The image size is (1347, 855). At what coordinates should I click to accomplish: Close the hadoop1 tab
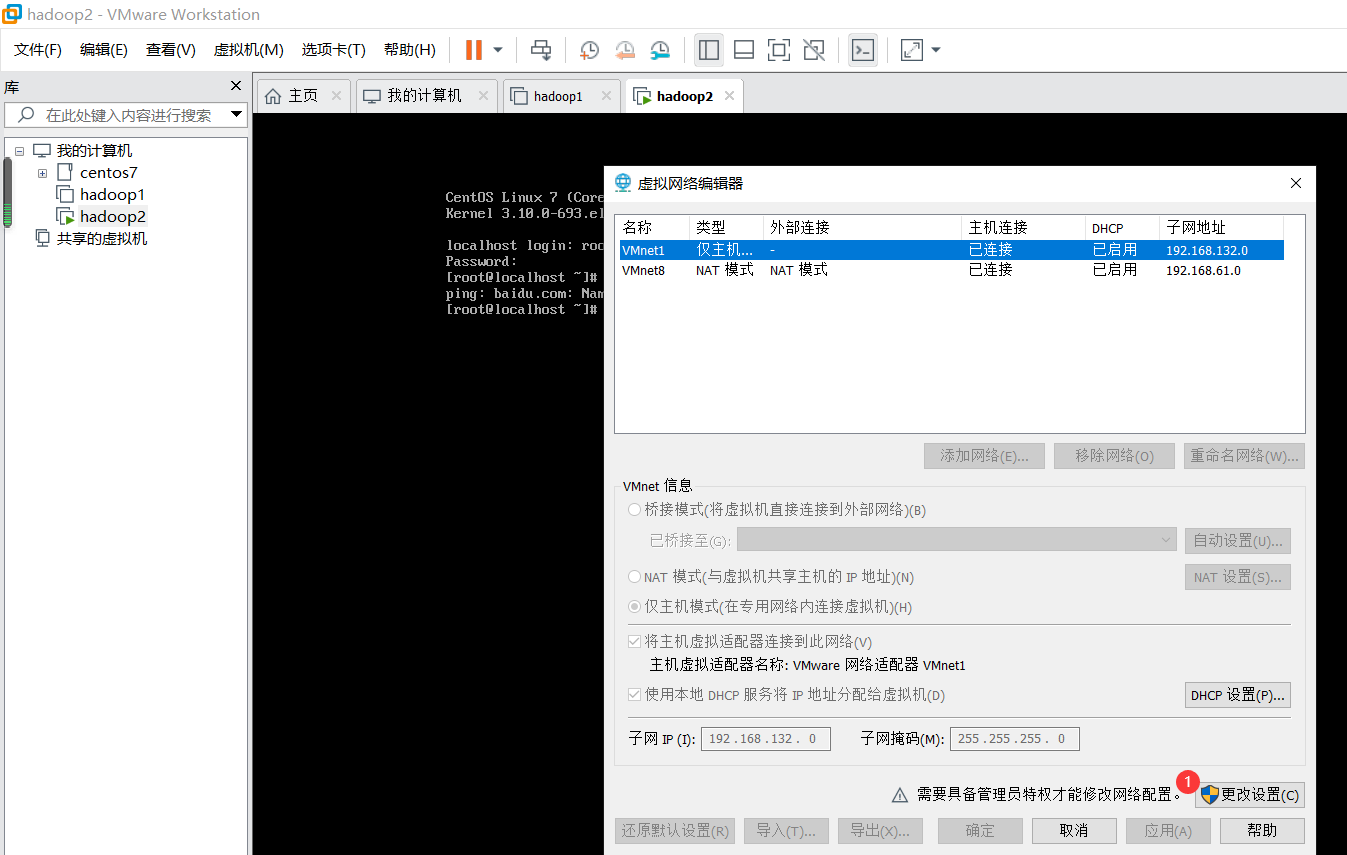[606, 96]
